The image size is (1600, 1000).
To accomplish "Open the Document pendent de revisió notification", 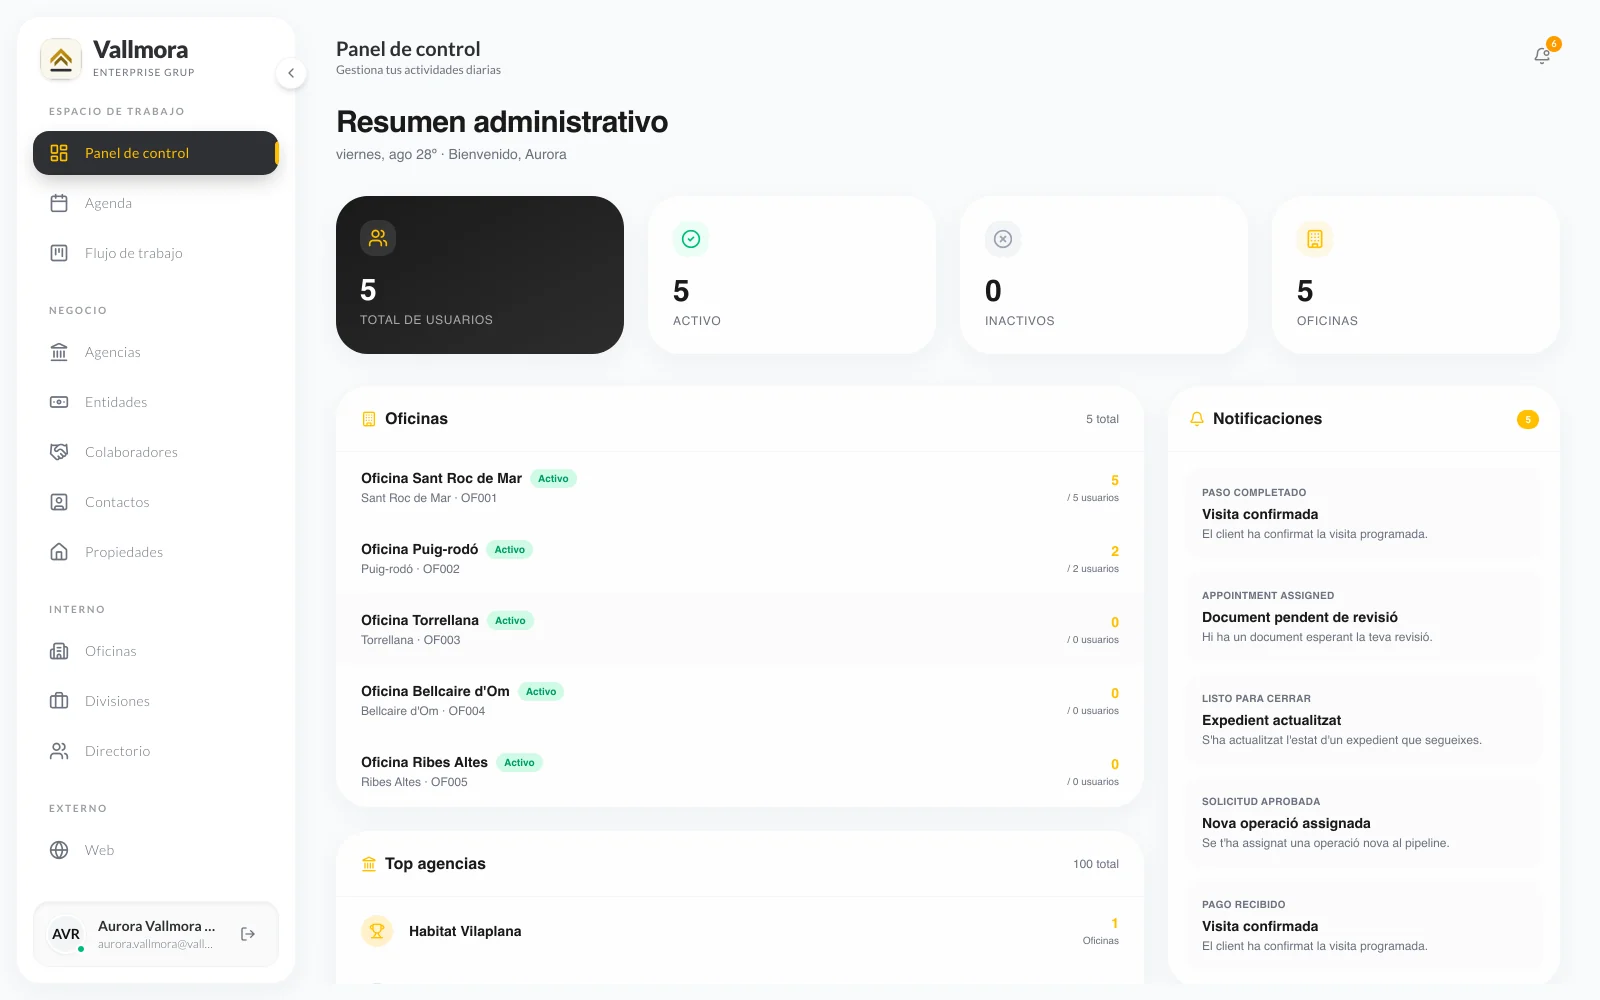I will click(x=1364, y=616).
